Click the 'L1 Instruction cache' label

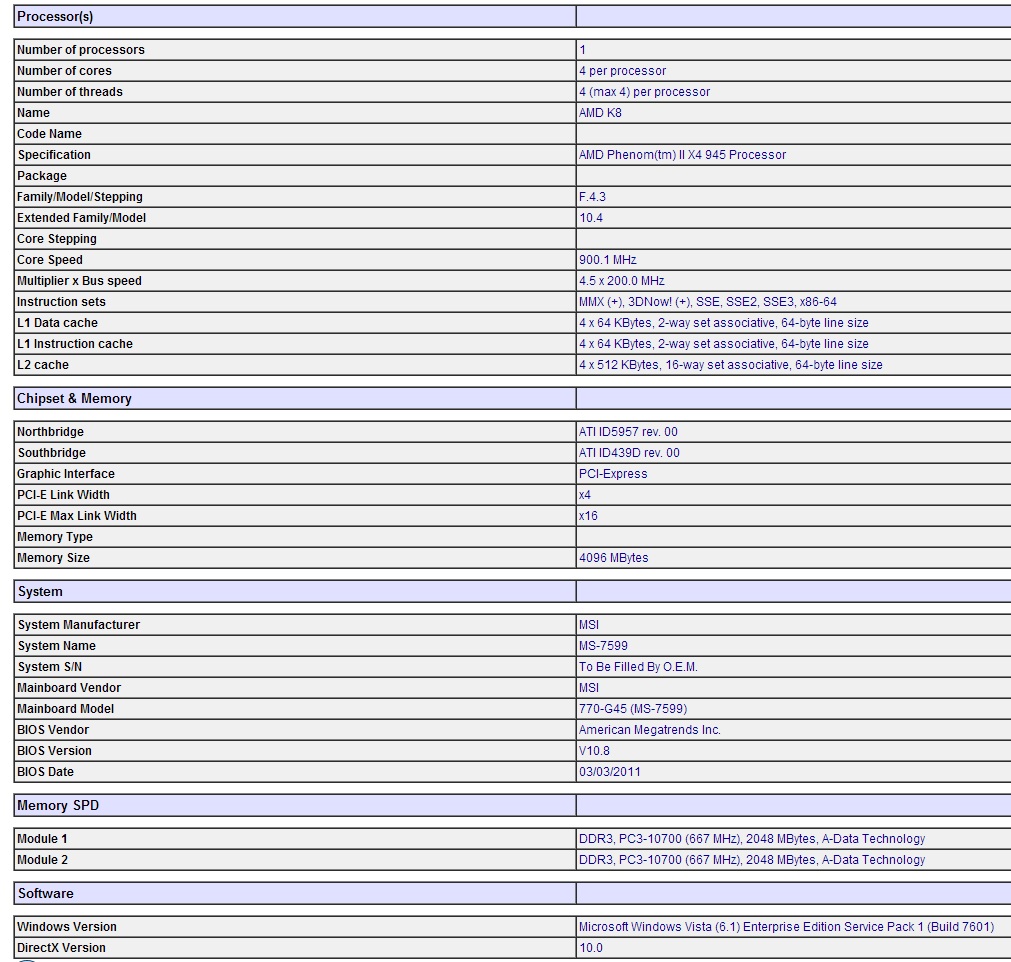pos(75,344)
